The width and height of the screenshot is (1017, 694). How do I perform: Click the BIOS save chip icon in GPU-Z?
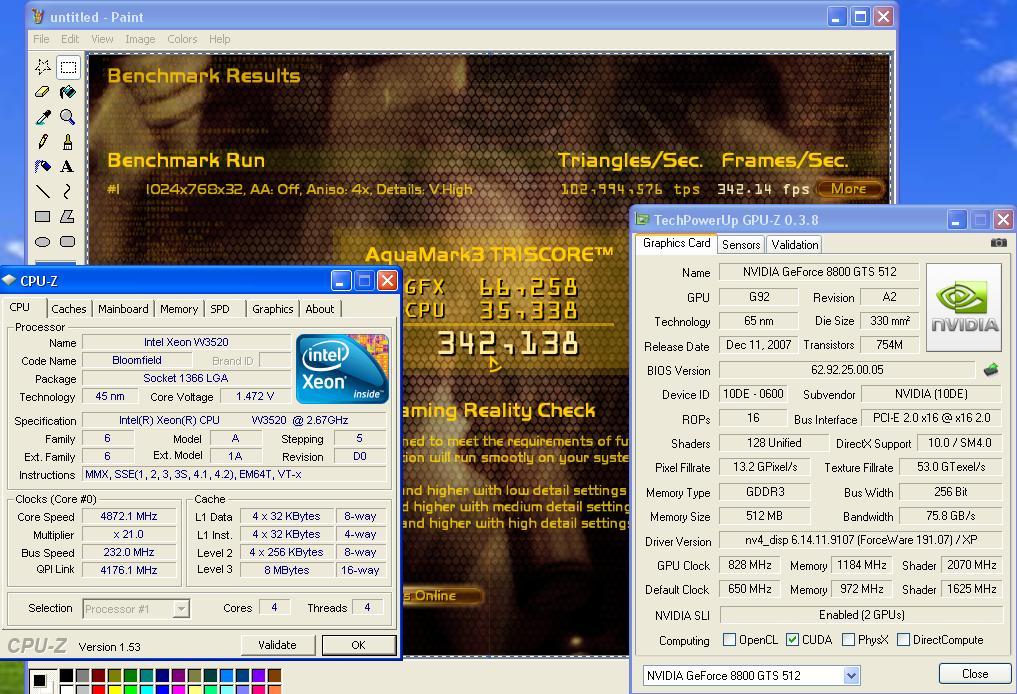(x=990, y=370)
